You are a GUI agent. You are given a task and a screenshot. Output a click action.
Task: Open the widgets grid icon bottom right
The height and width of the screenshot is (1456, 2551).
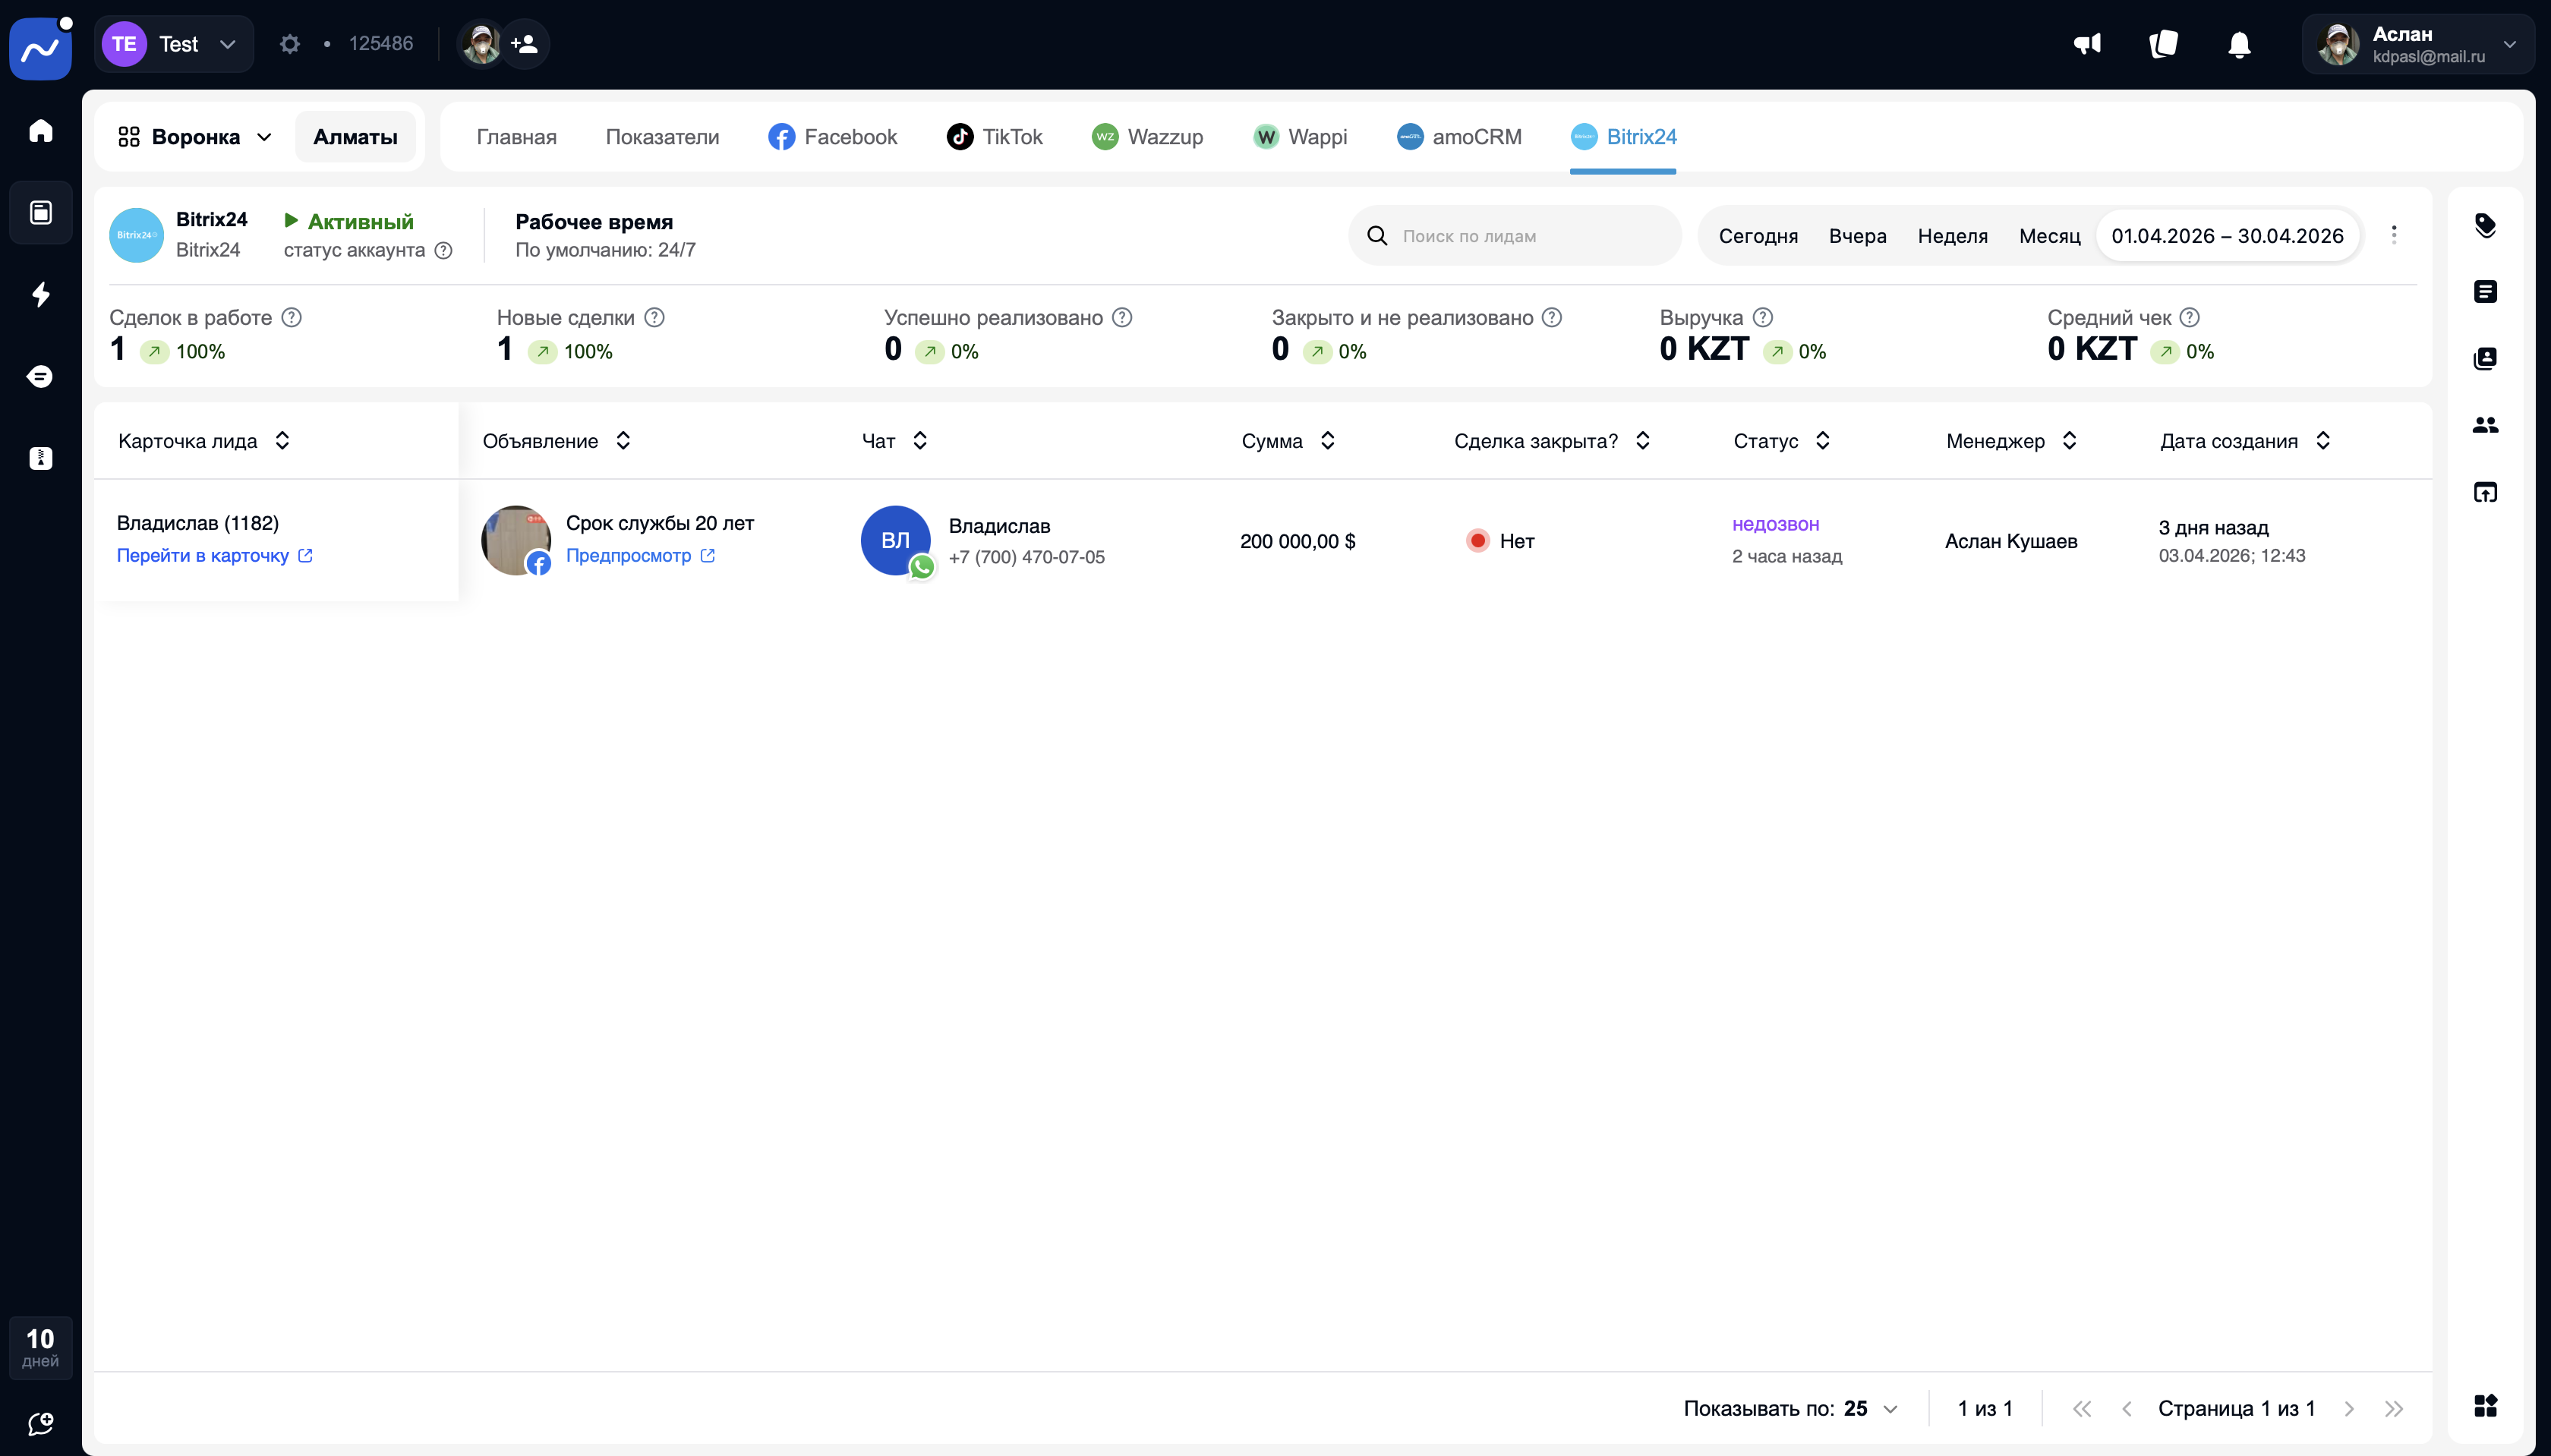2485,1405
